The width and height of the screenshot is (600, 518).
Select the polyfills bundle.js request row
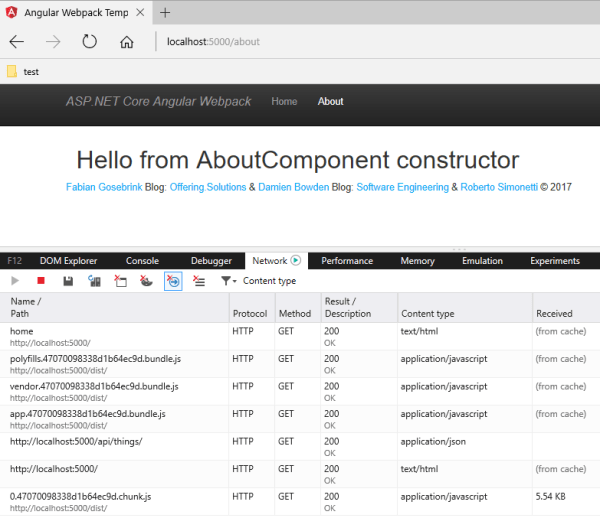click(x=300, y=364)
